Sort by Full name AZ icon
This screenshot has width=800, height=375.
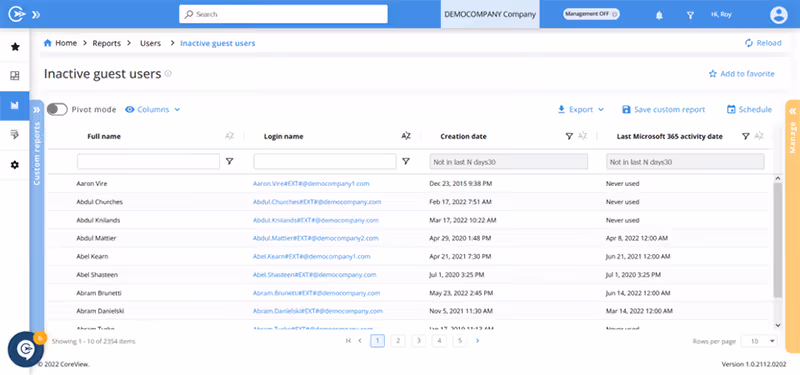(x=230, y=136)
